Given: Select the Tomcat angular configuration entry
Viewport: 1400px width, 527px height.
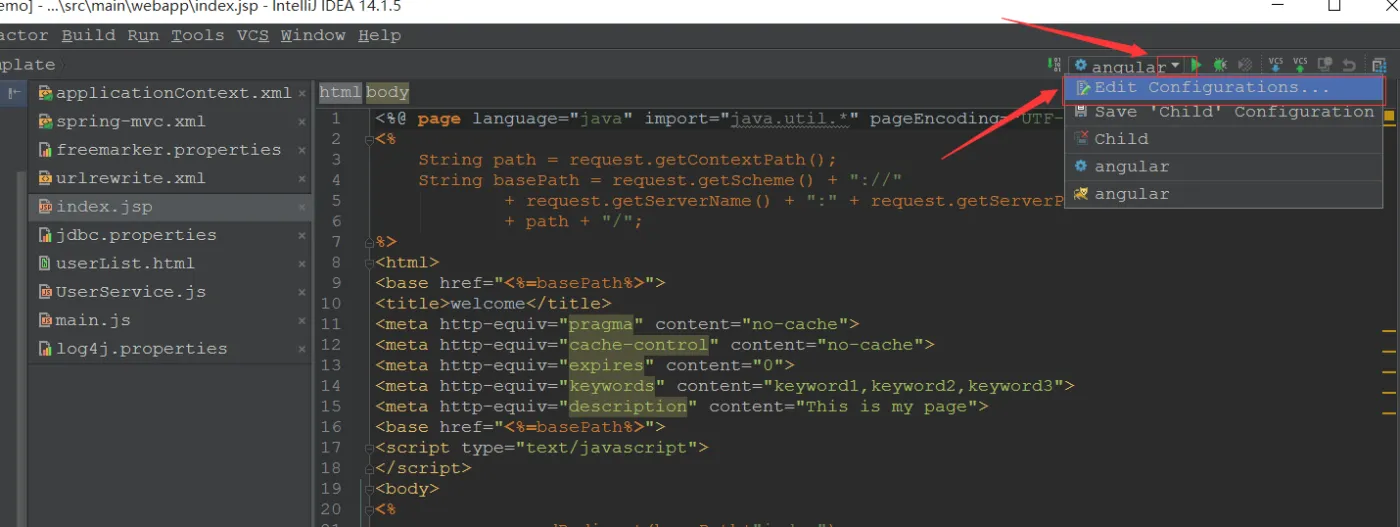Looking at the screenshot, I should pos(1130,194).
